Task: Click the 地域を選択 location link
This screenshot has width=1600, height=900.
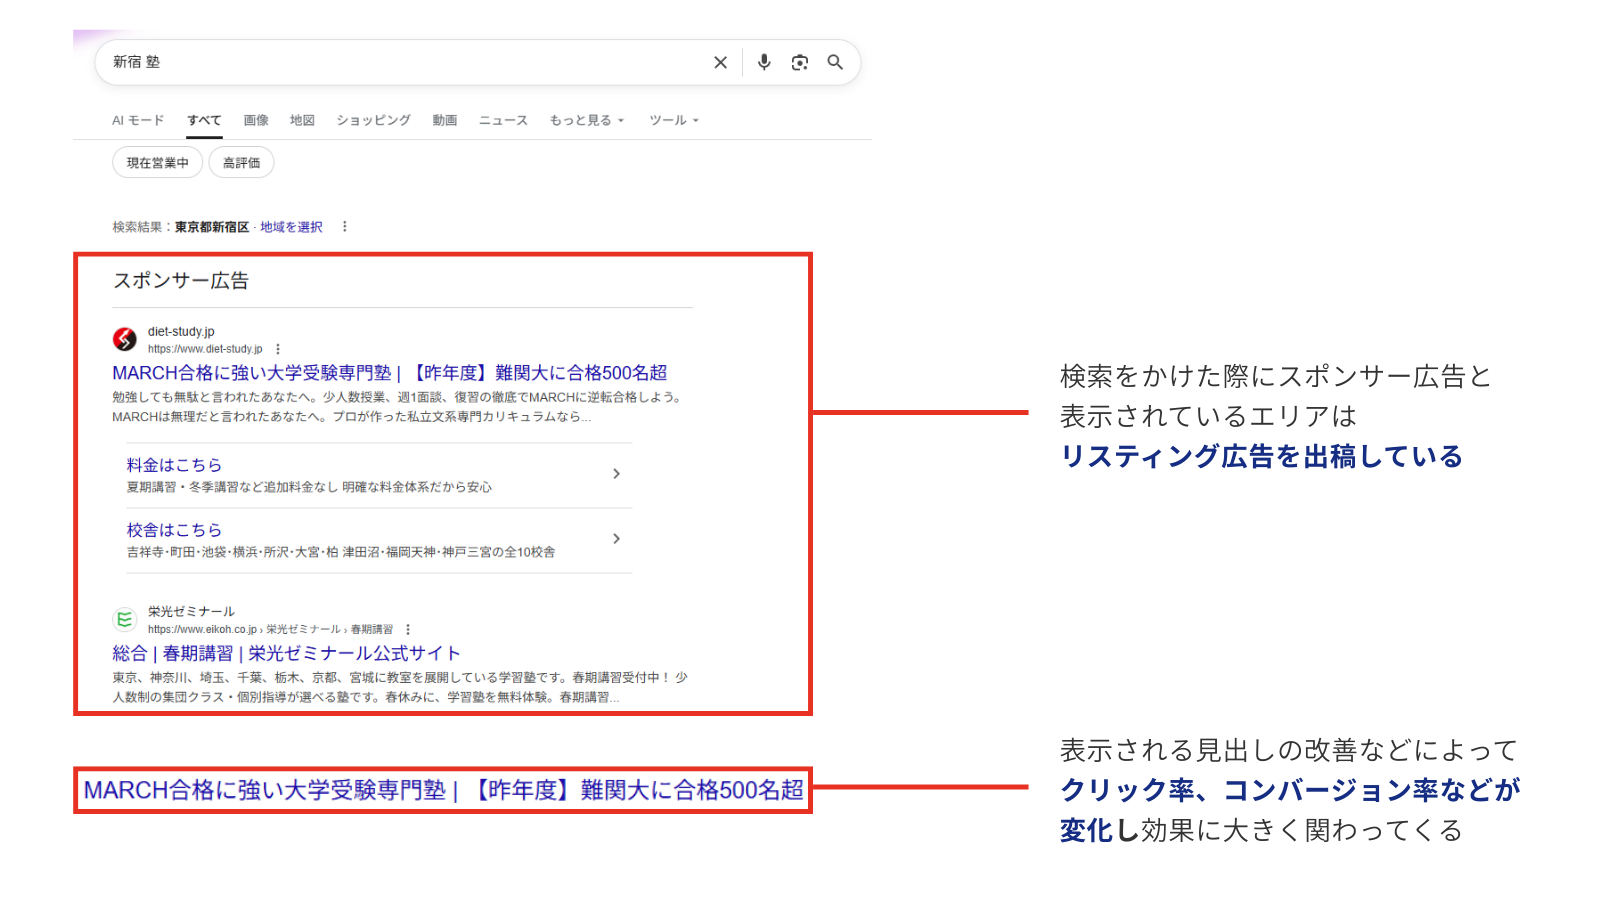Action: coord(291,227)
